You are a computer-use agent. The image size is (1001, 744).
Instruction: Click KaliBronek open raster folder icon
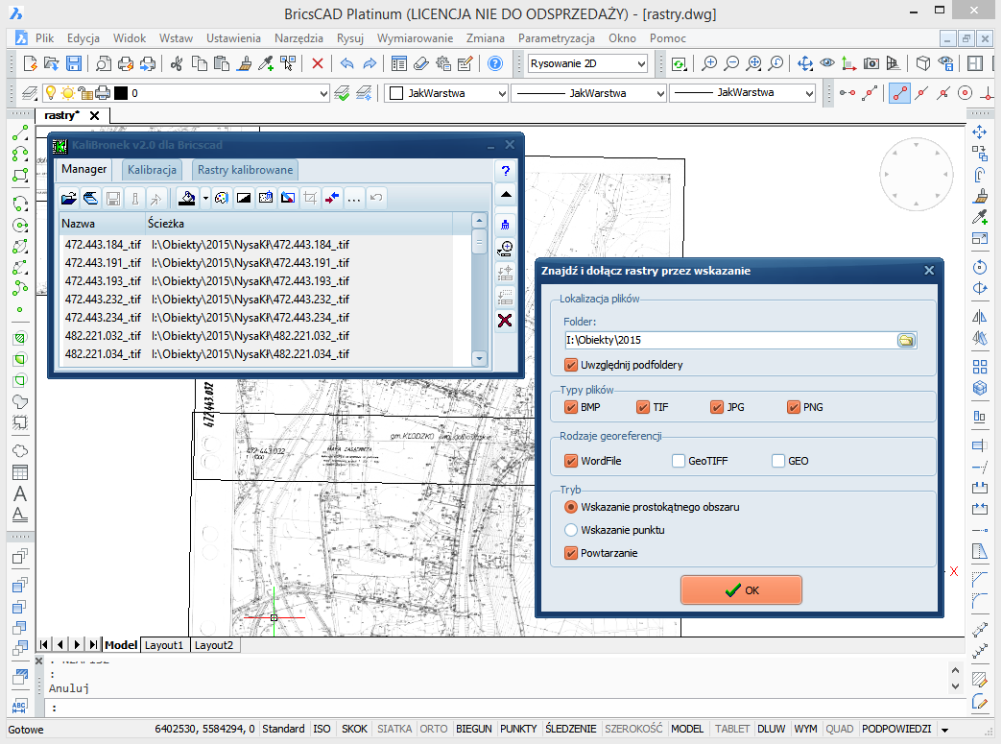[69, 198]
